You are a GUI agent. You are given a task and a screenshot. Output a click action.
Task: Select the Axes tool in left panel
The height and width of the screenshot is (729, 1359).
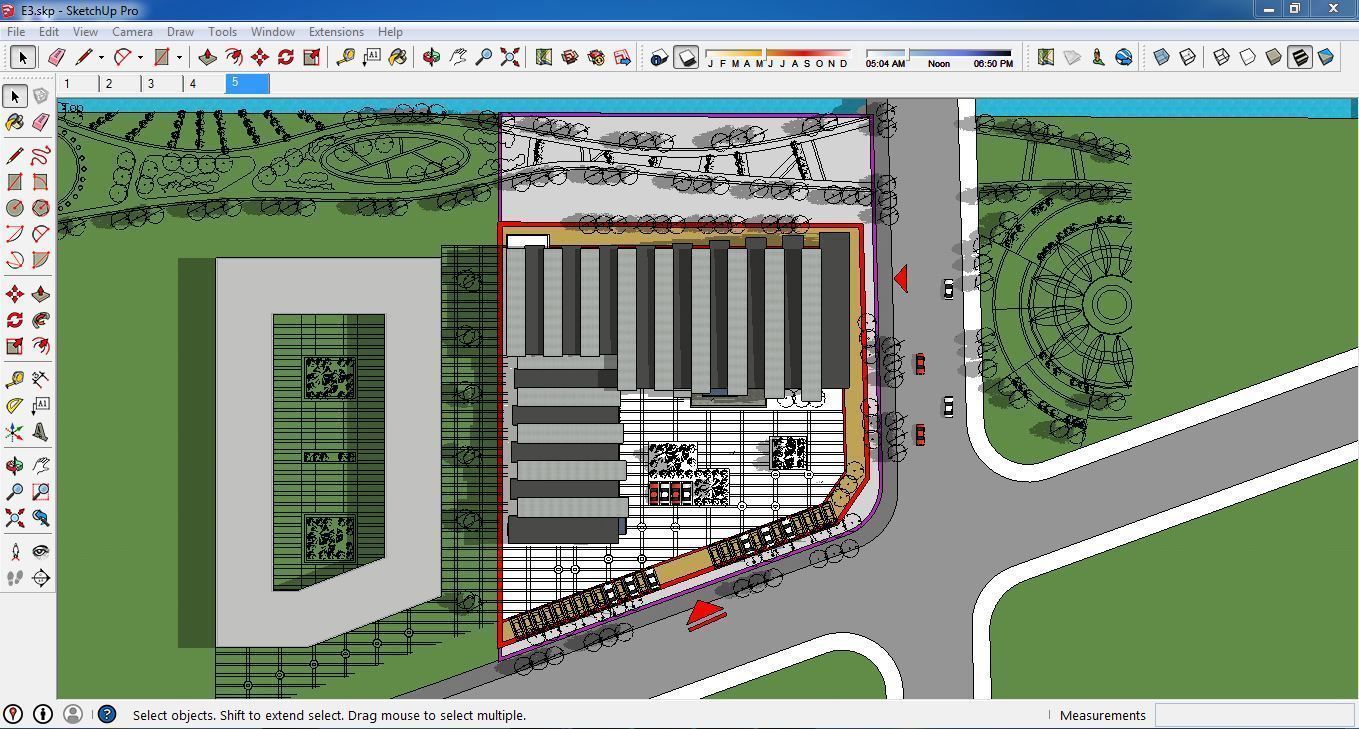click(x=14, y=432)
